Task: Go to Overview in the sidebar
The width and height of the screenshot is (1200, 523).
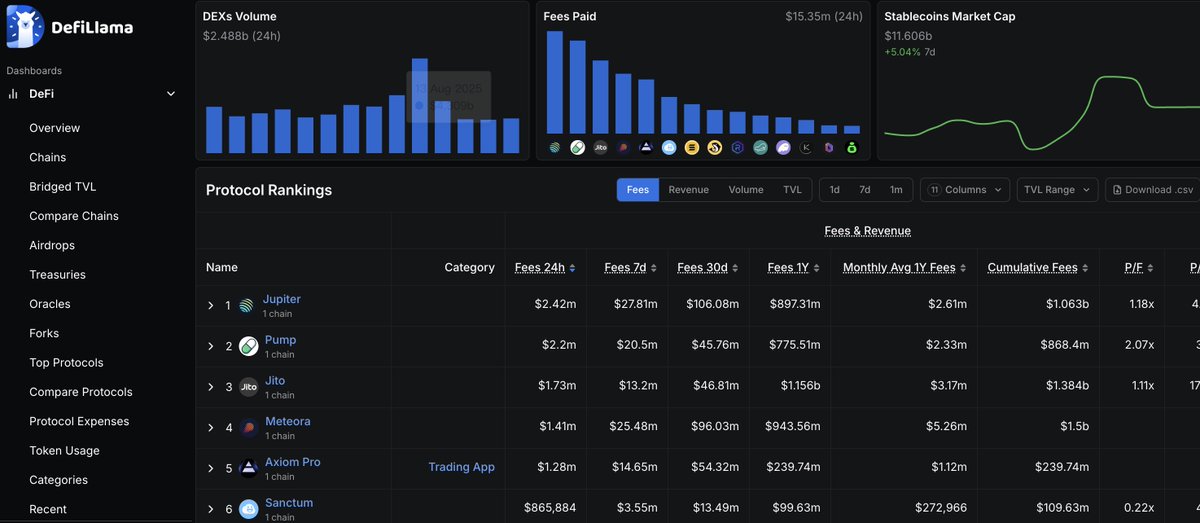Action: pyautogui.click(x=55, y=128)
